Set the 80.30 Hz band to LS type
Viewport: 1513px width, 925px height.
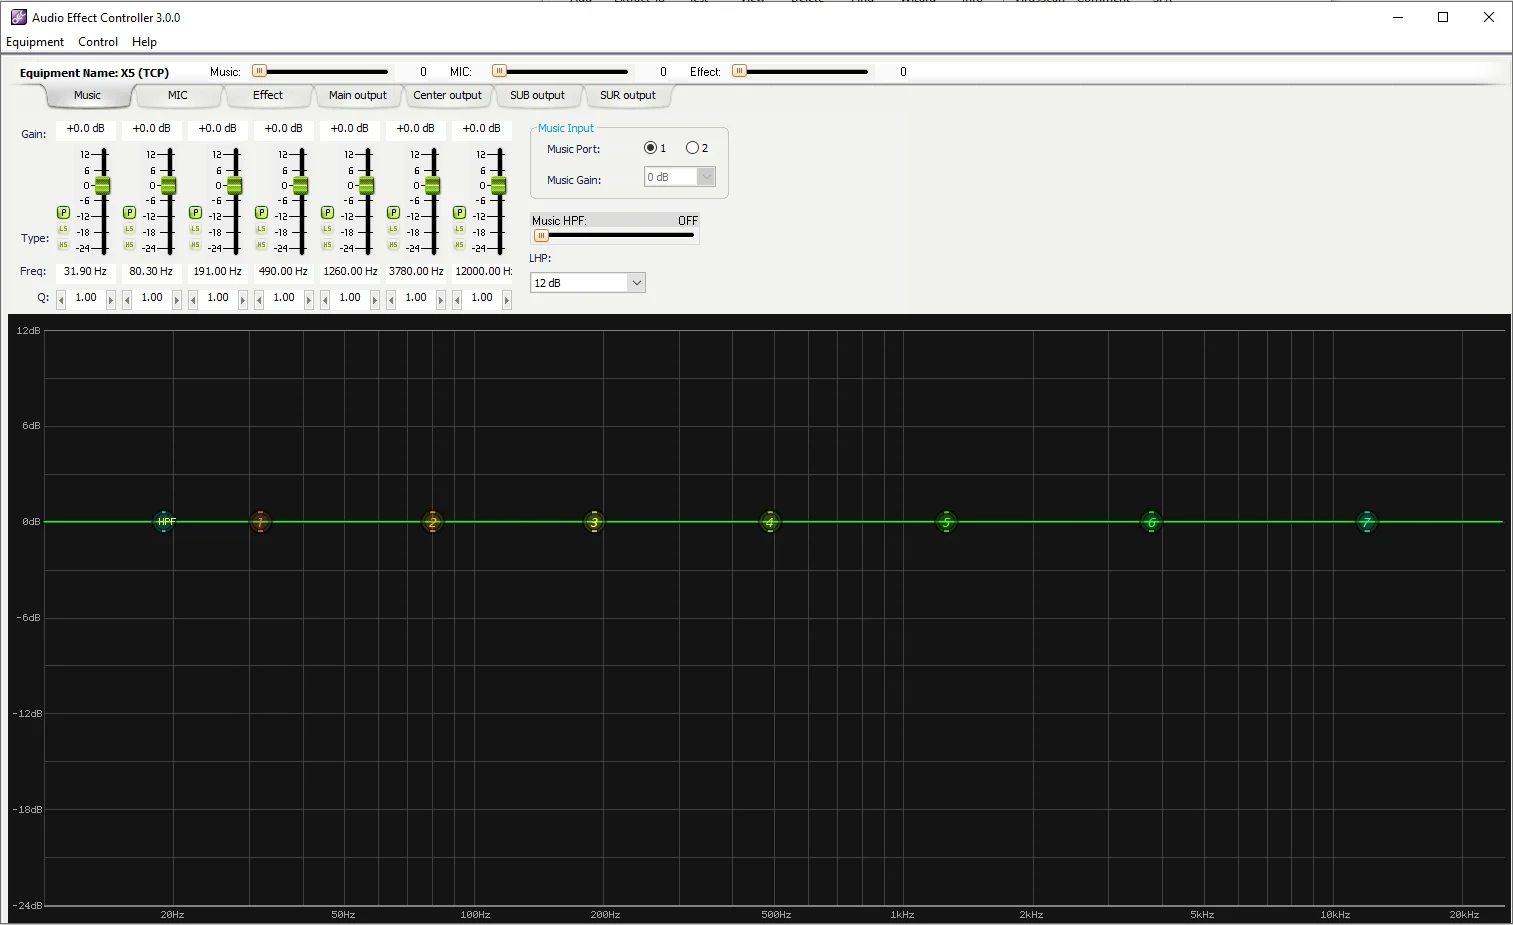(129, 229)
